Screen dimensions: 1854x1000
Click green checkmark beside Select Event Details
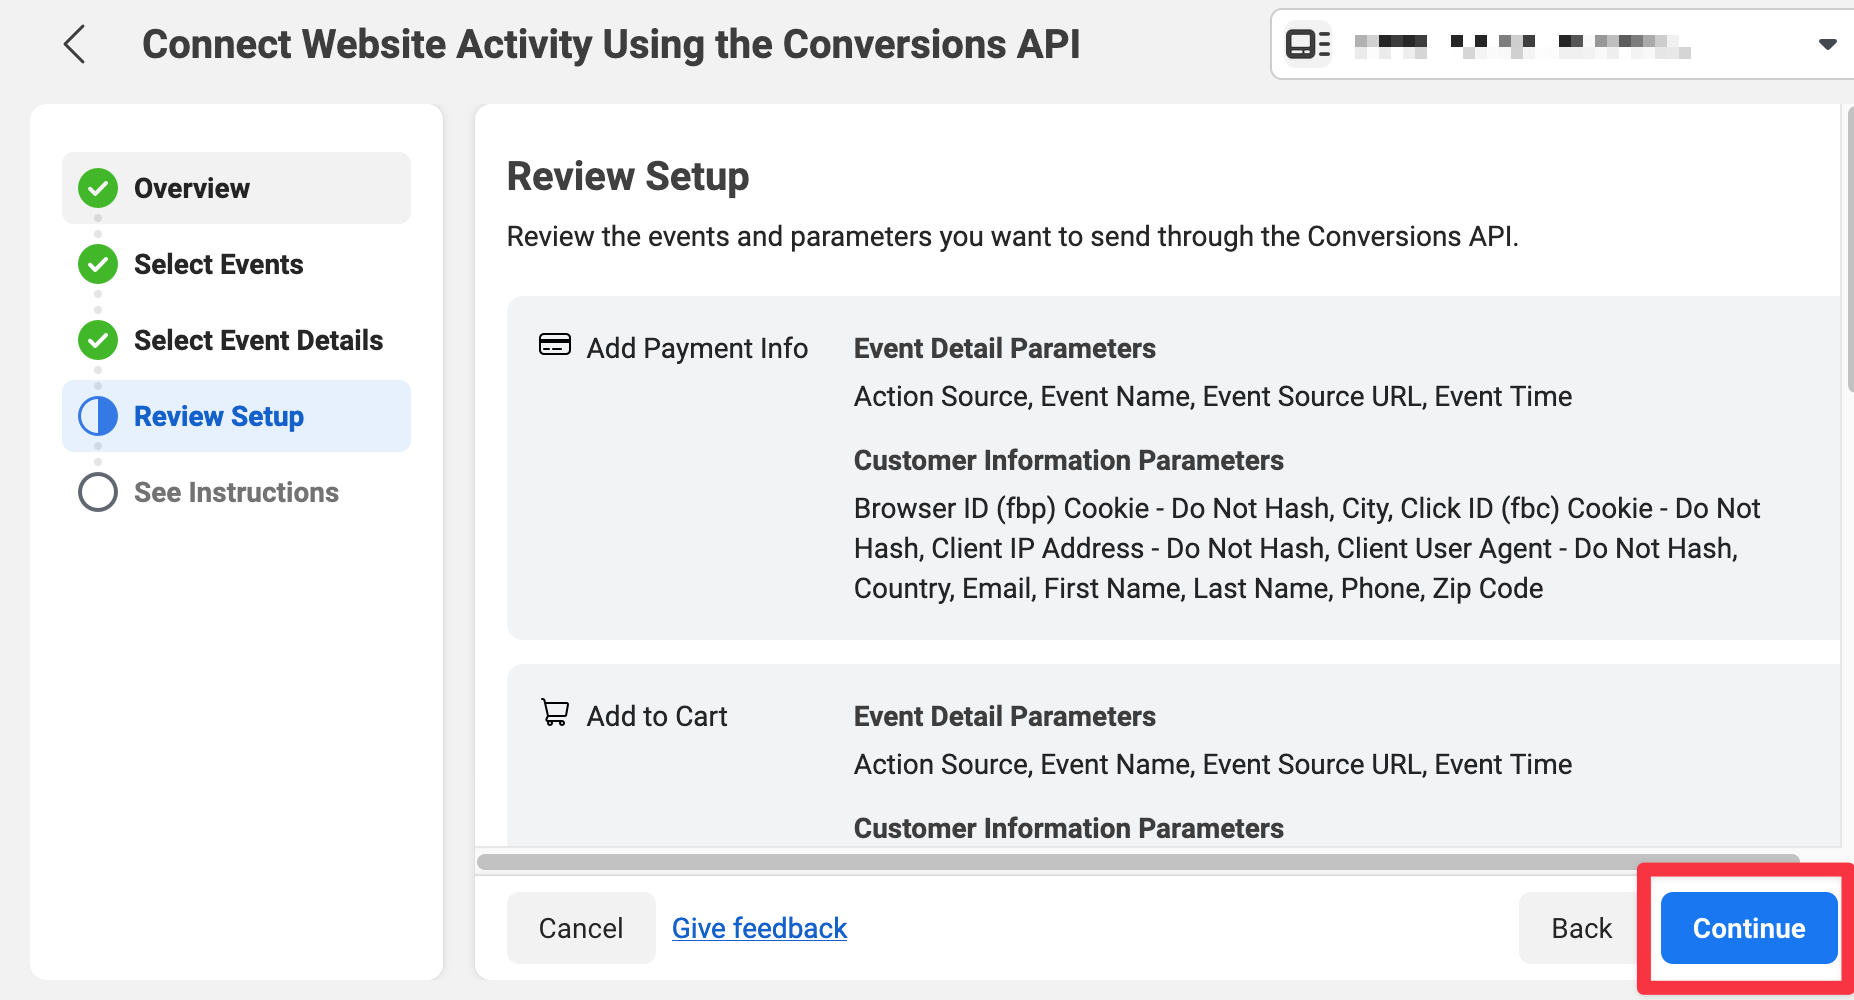coord(98,340)
